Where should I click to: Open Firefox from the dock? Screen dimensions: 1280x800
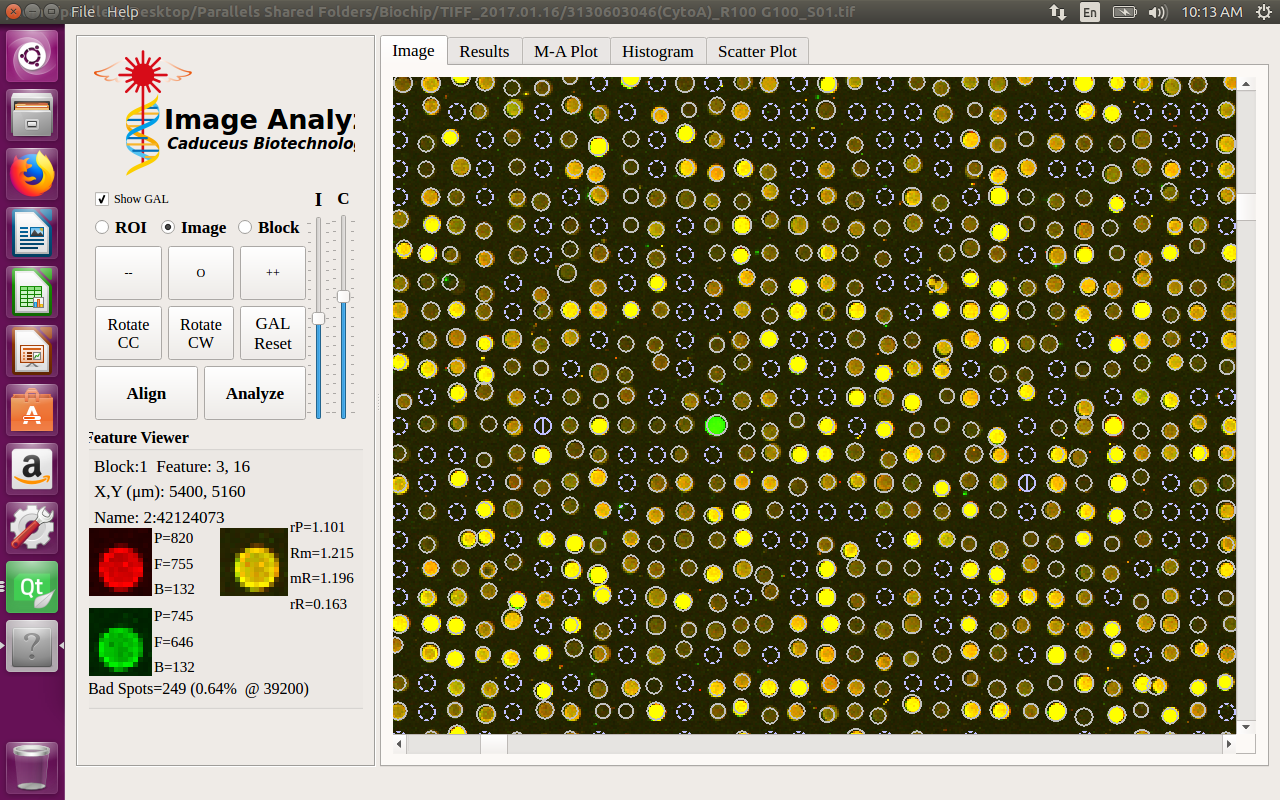pos(33,176)
